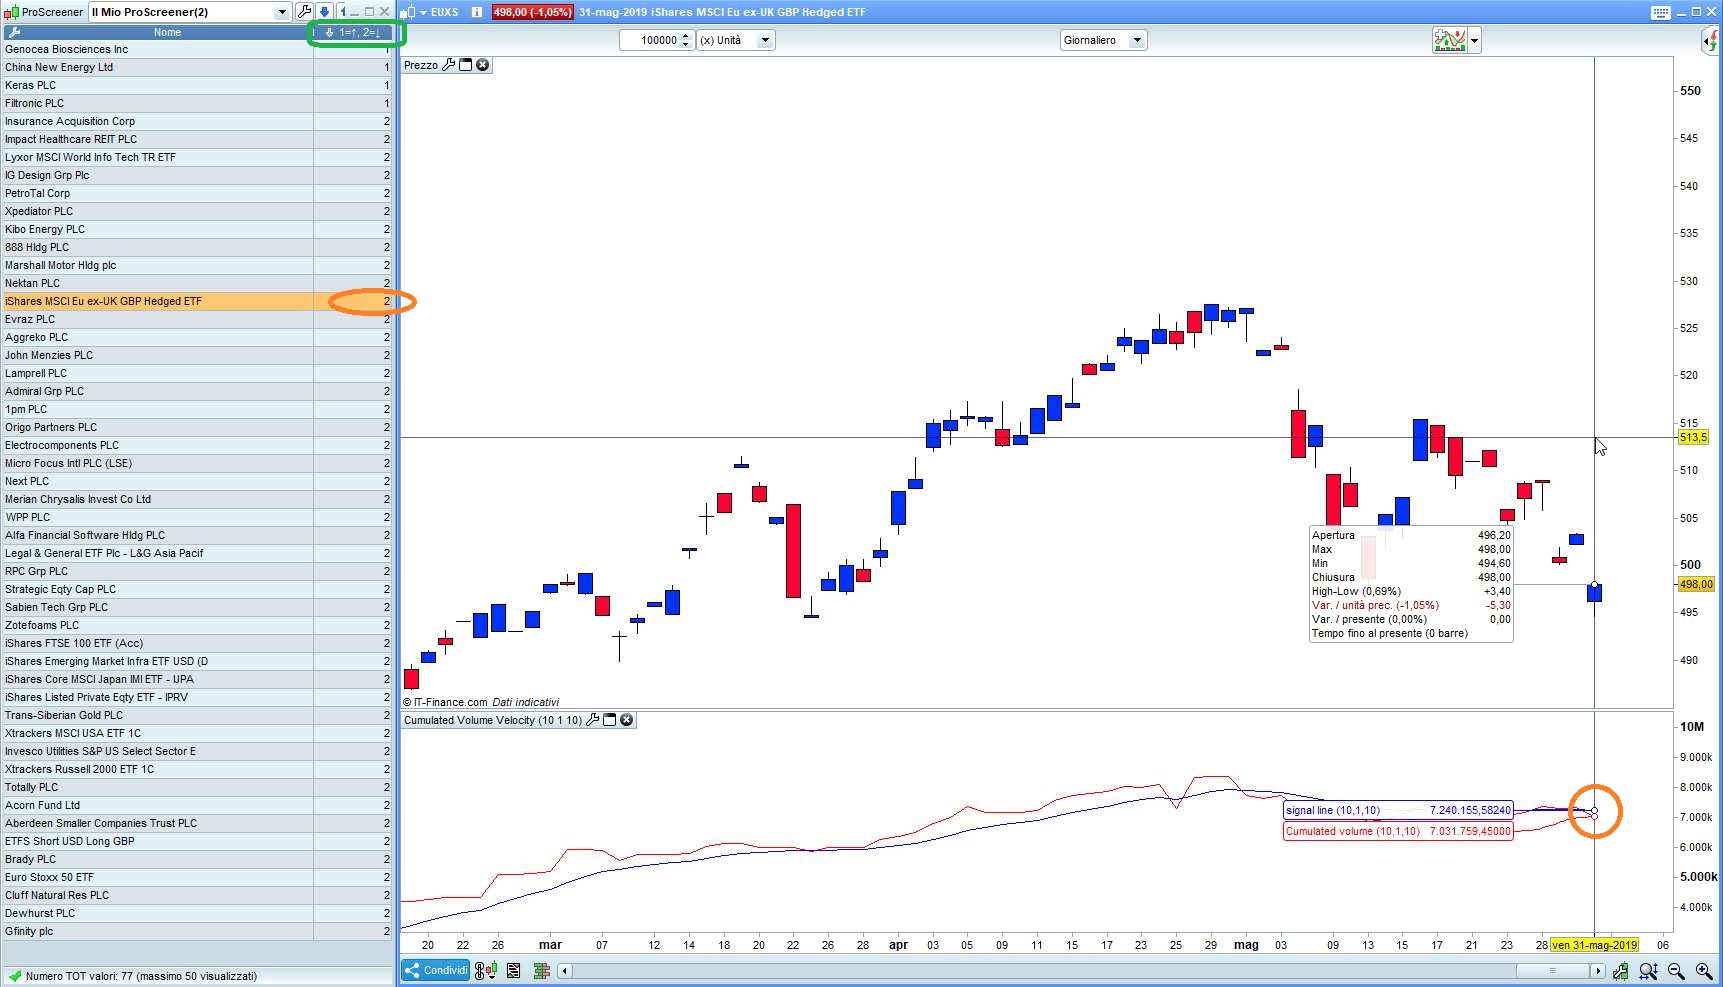Open the wrench icon beside the Nome column header
Image resolution: width=1723 pixels, height=987 pixels.
coord(14,32)
